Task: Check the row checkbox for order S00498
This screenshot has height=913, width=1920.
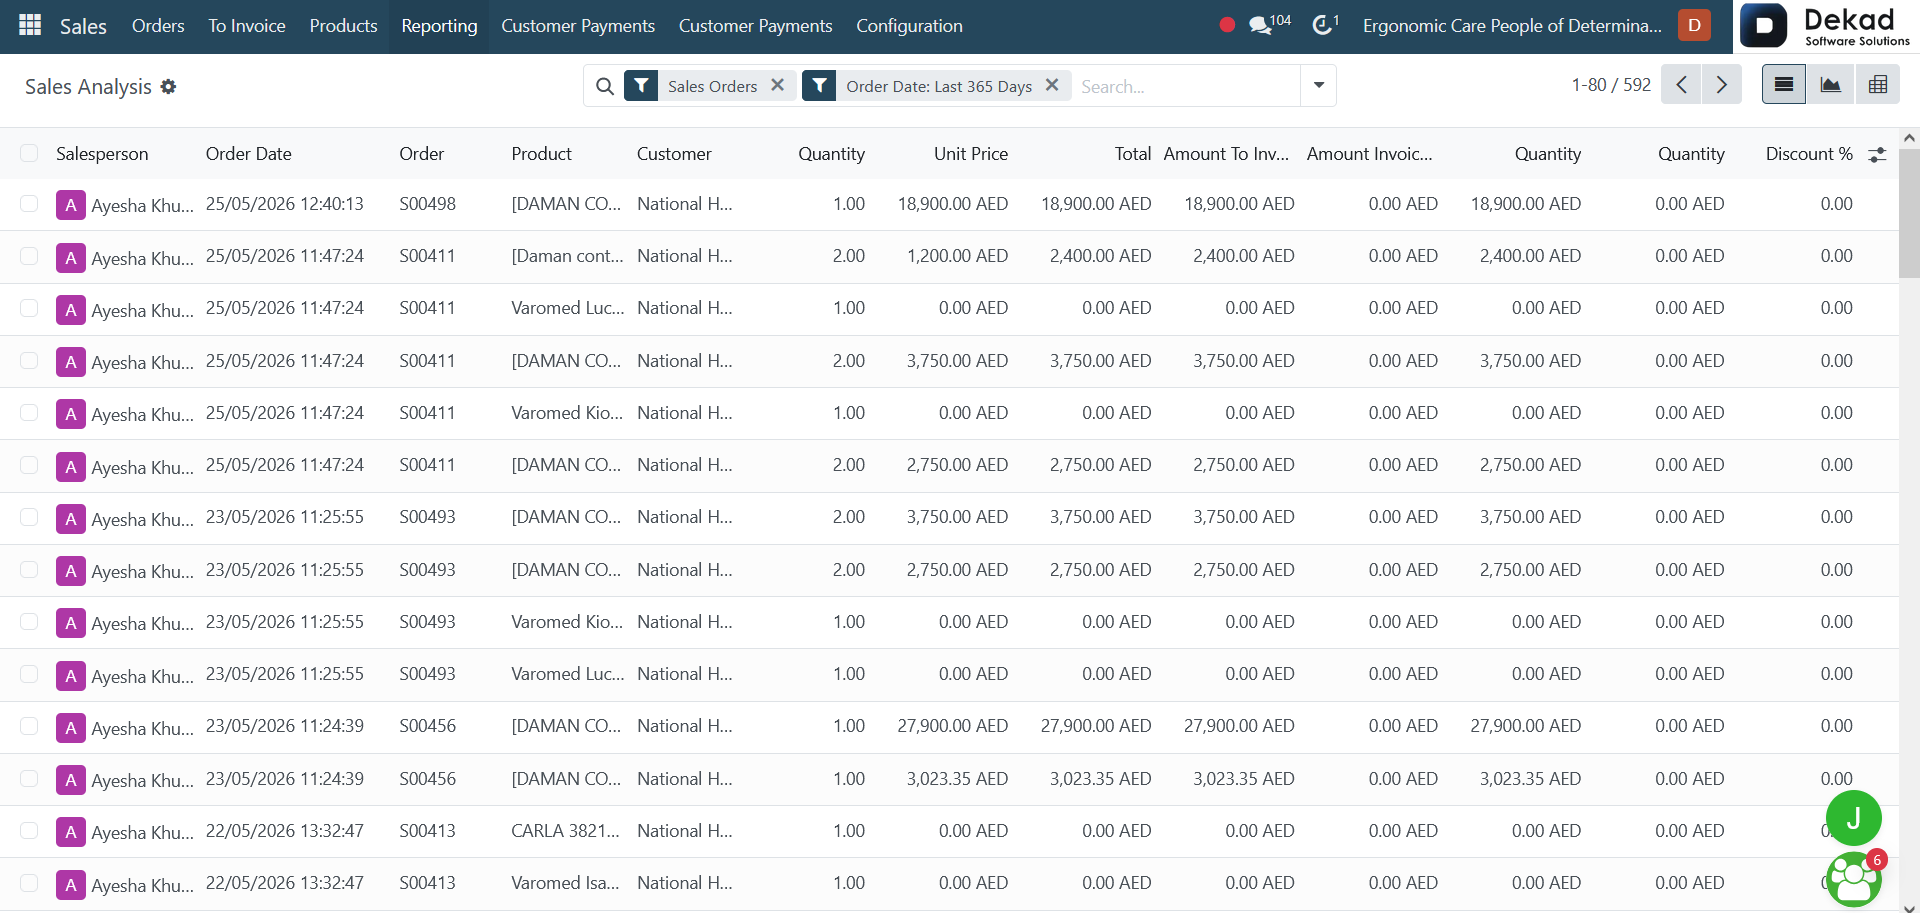Action: [x=29, y=204]
